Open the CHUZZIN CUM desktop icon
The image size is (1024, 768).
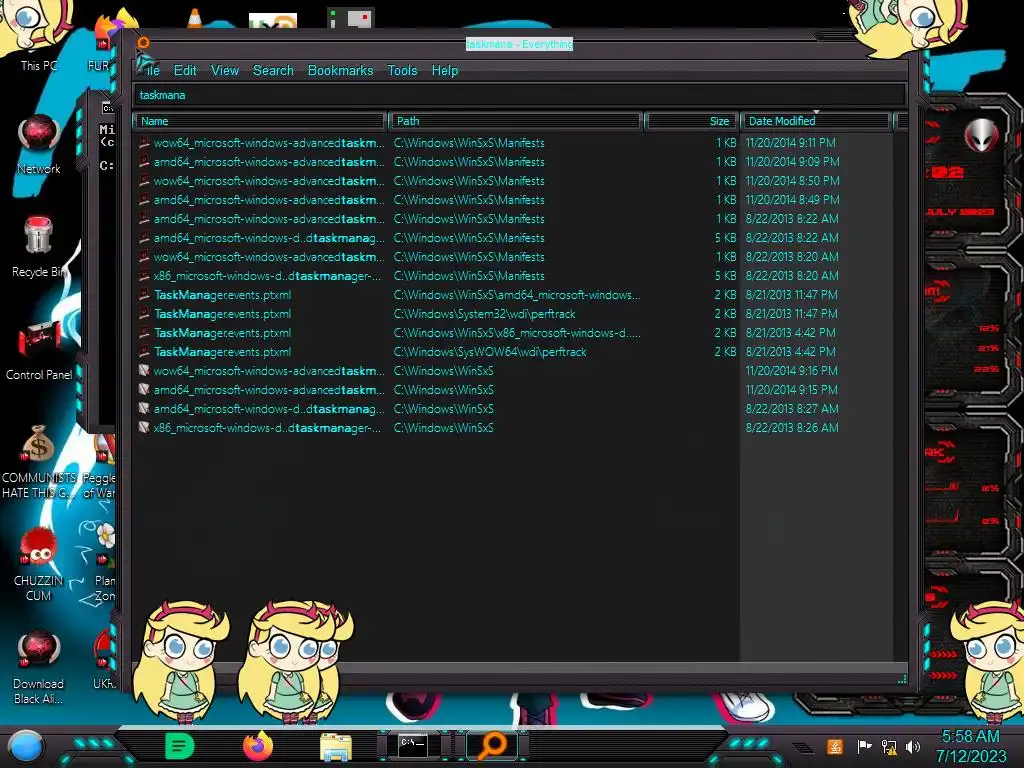point(39,564)
